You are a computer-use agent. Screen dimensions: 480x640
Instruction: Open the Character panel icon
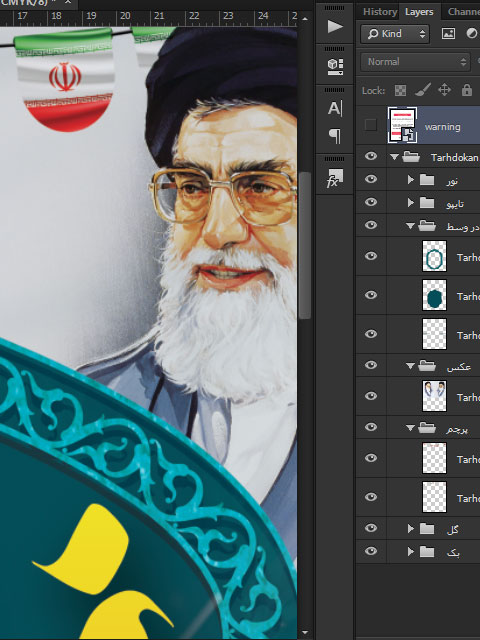[335, 108]
